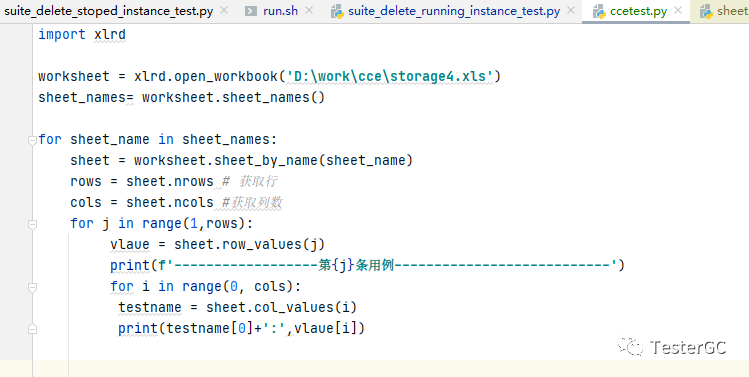Collapse the 'for i in range(0, cols)' block
This screenshot has width=749, height=377.
coord(32,287)
